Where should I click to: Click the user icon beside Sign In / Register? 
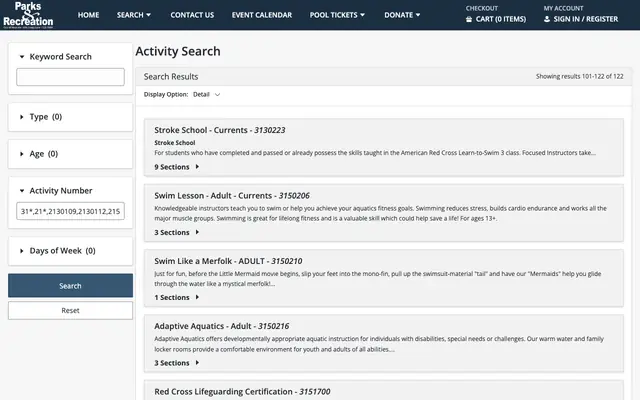click(547, 19)
